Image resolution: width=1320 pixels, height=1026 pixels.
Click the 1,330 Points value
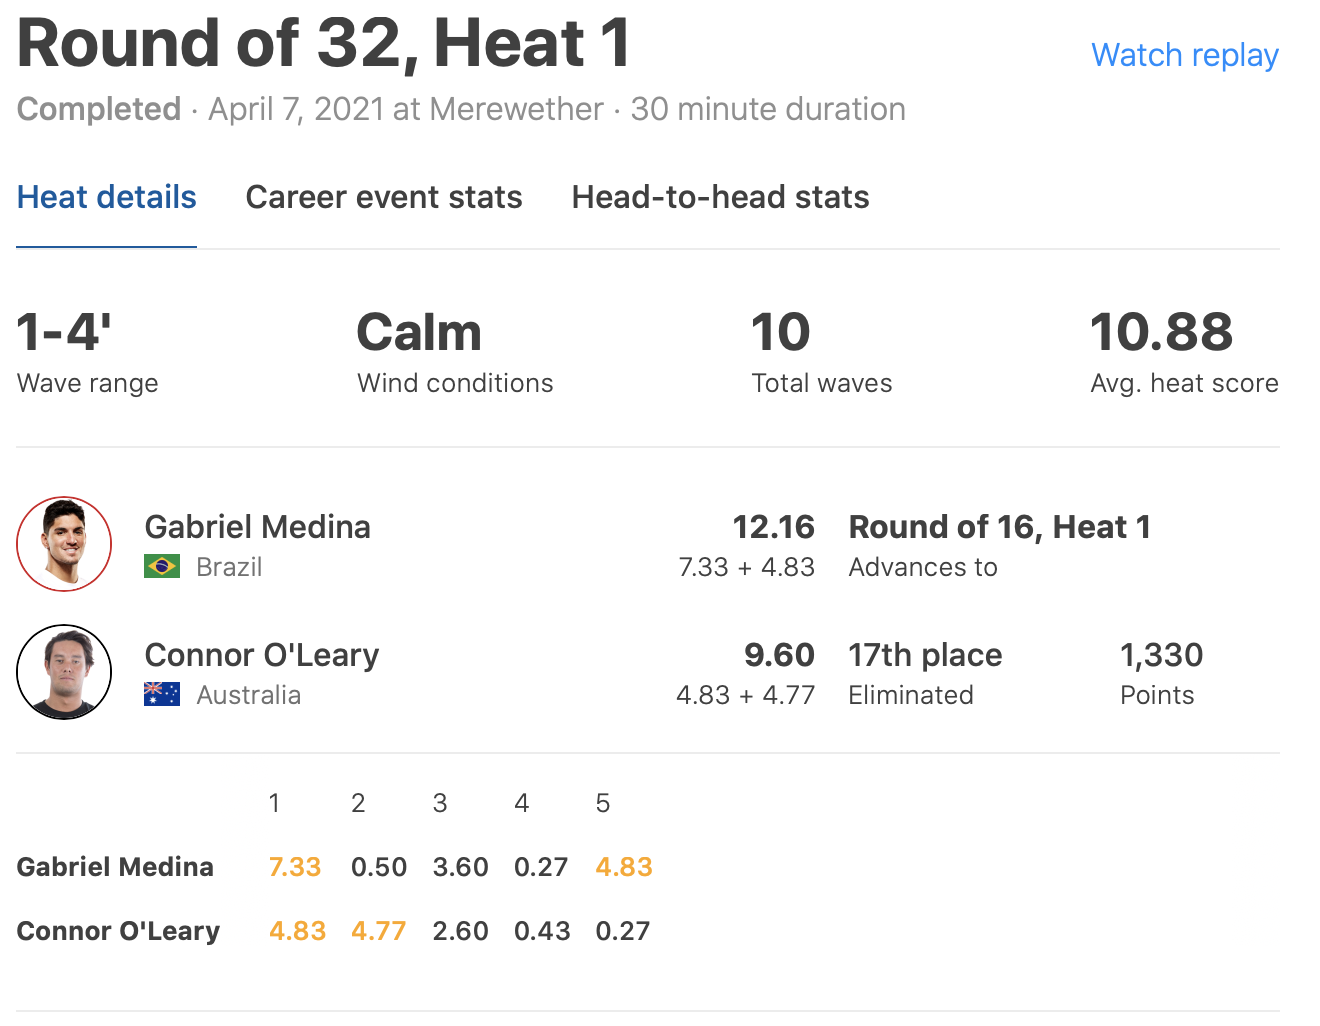pos(1161,655)
